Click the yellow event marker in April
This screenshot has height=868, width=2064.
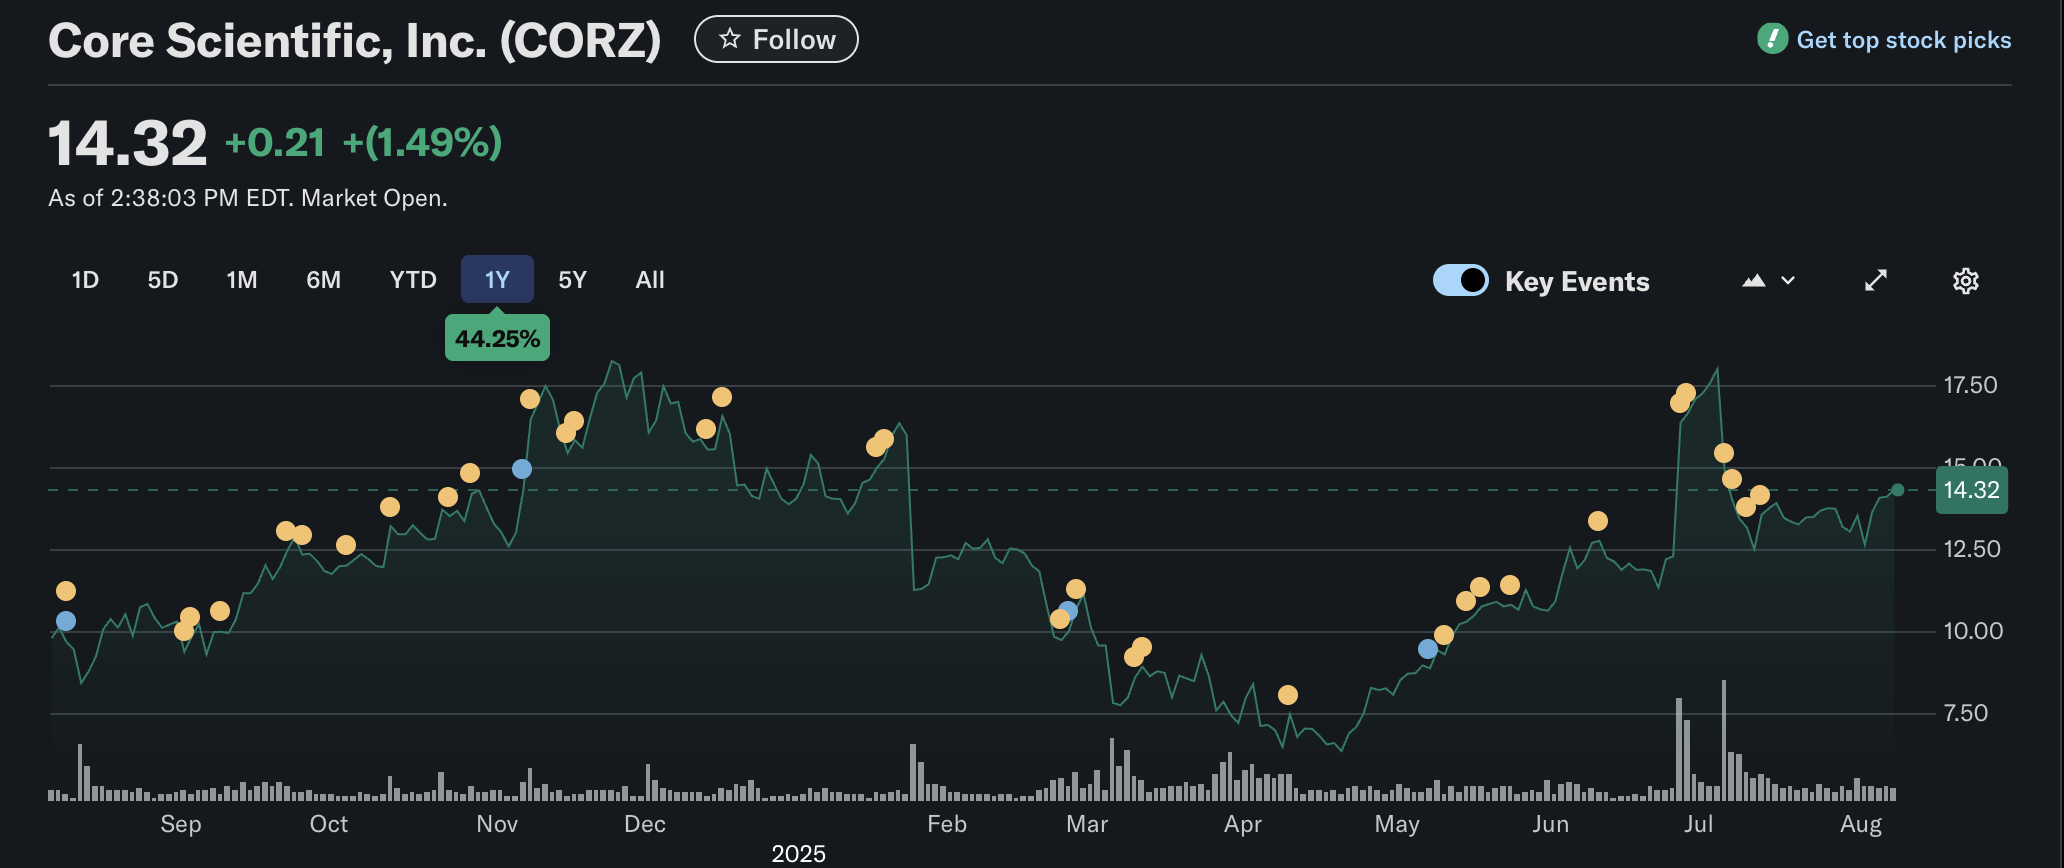tap(1288, 695)
